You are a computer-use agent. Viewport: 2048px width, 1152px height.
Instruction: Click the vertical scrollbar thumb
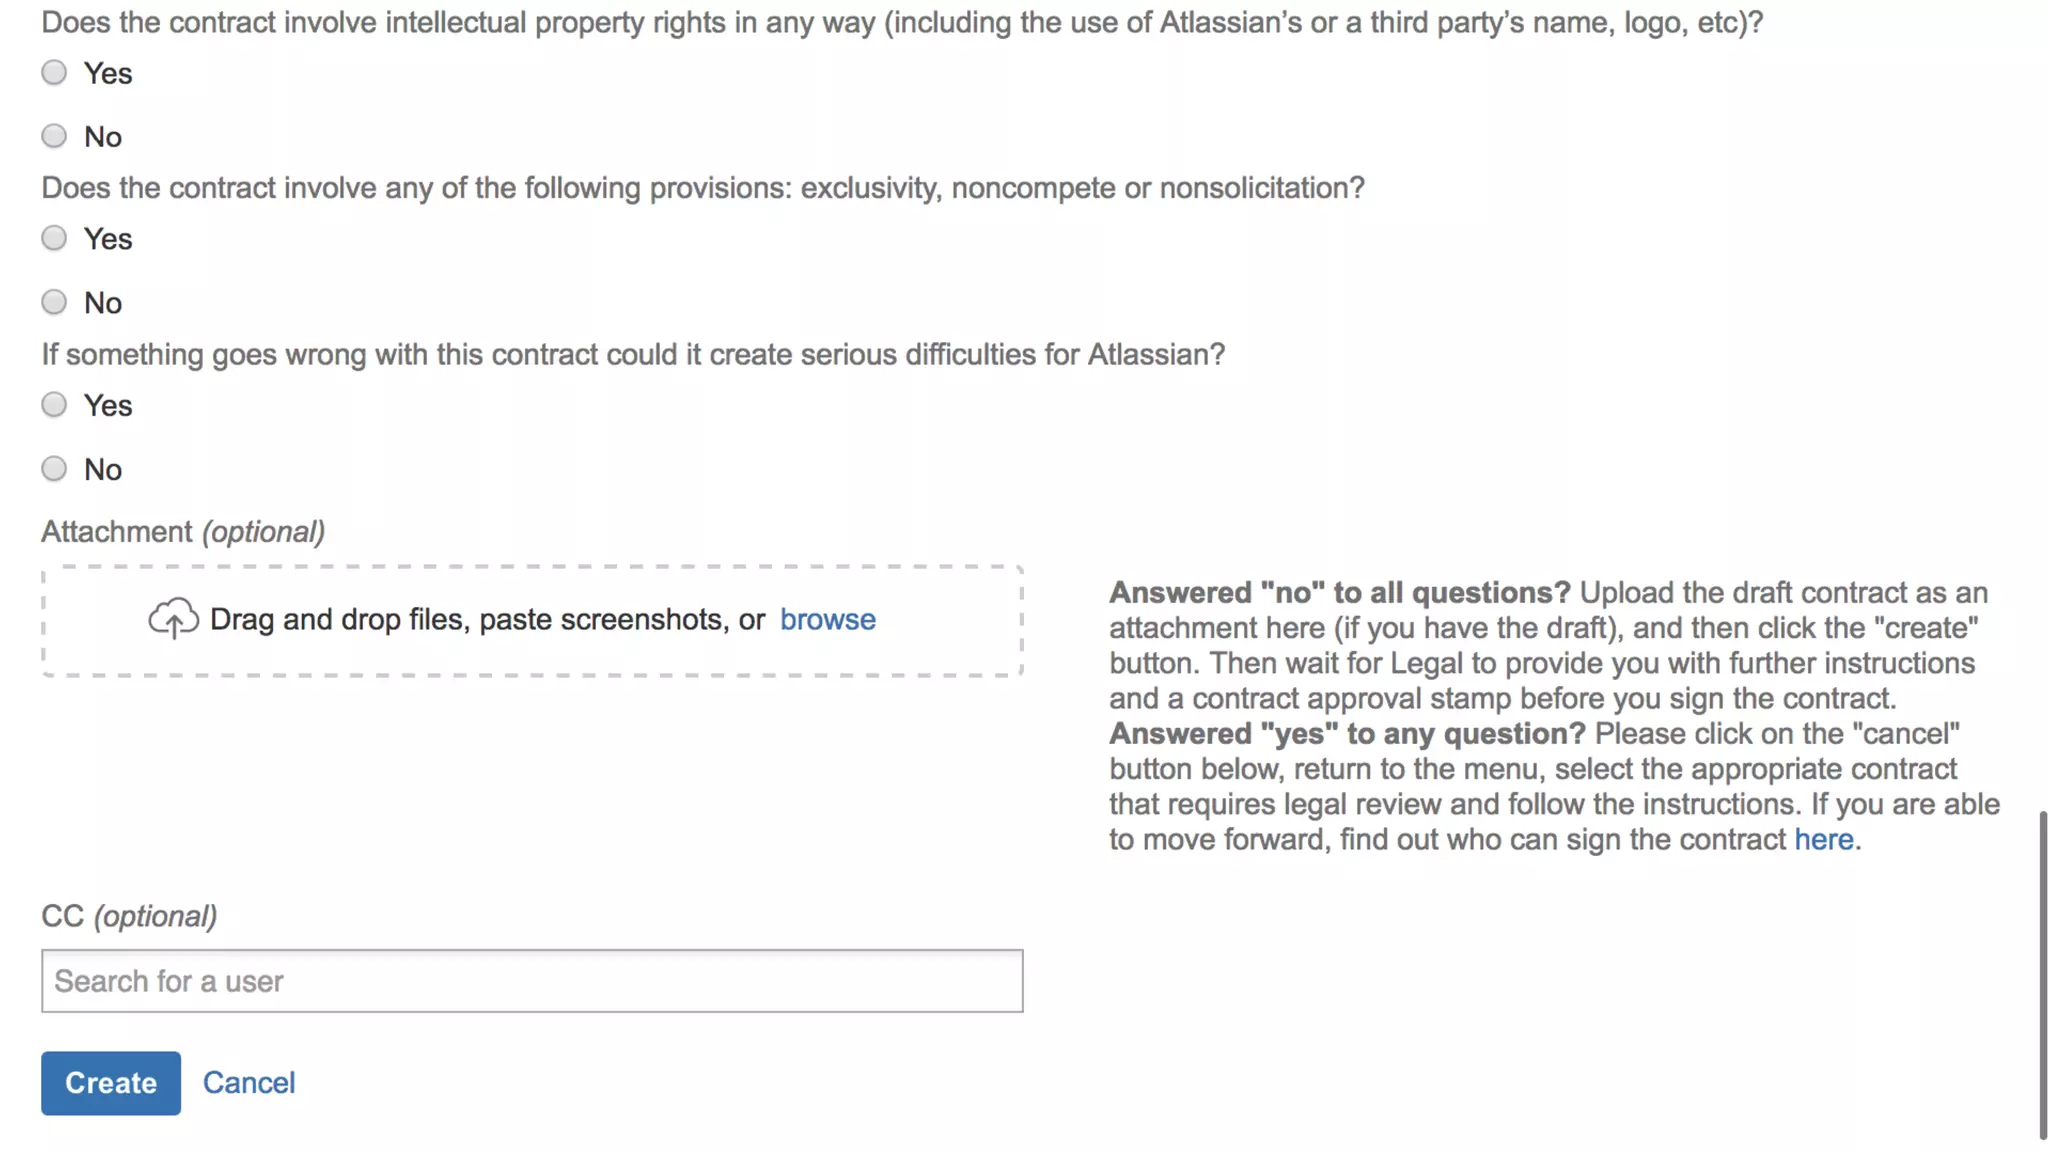pyautogui.click(x=2042, y=975)
